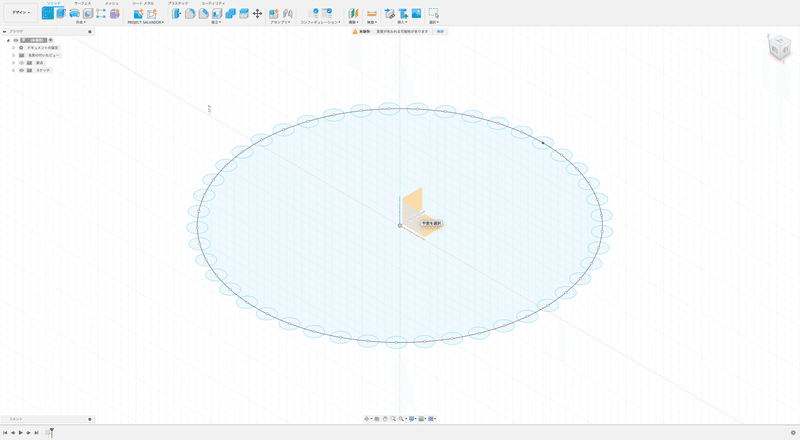The image size is (800, 440).
Task: Click second Configuration table icon
Action: [x=327, y=13]
